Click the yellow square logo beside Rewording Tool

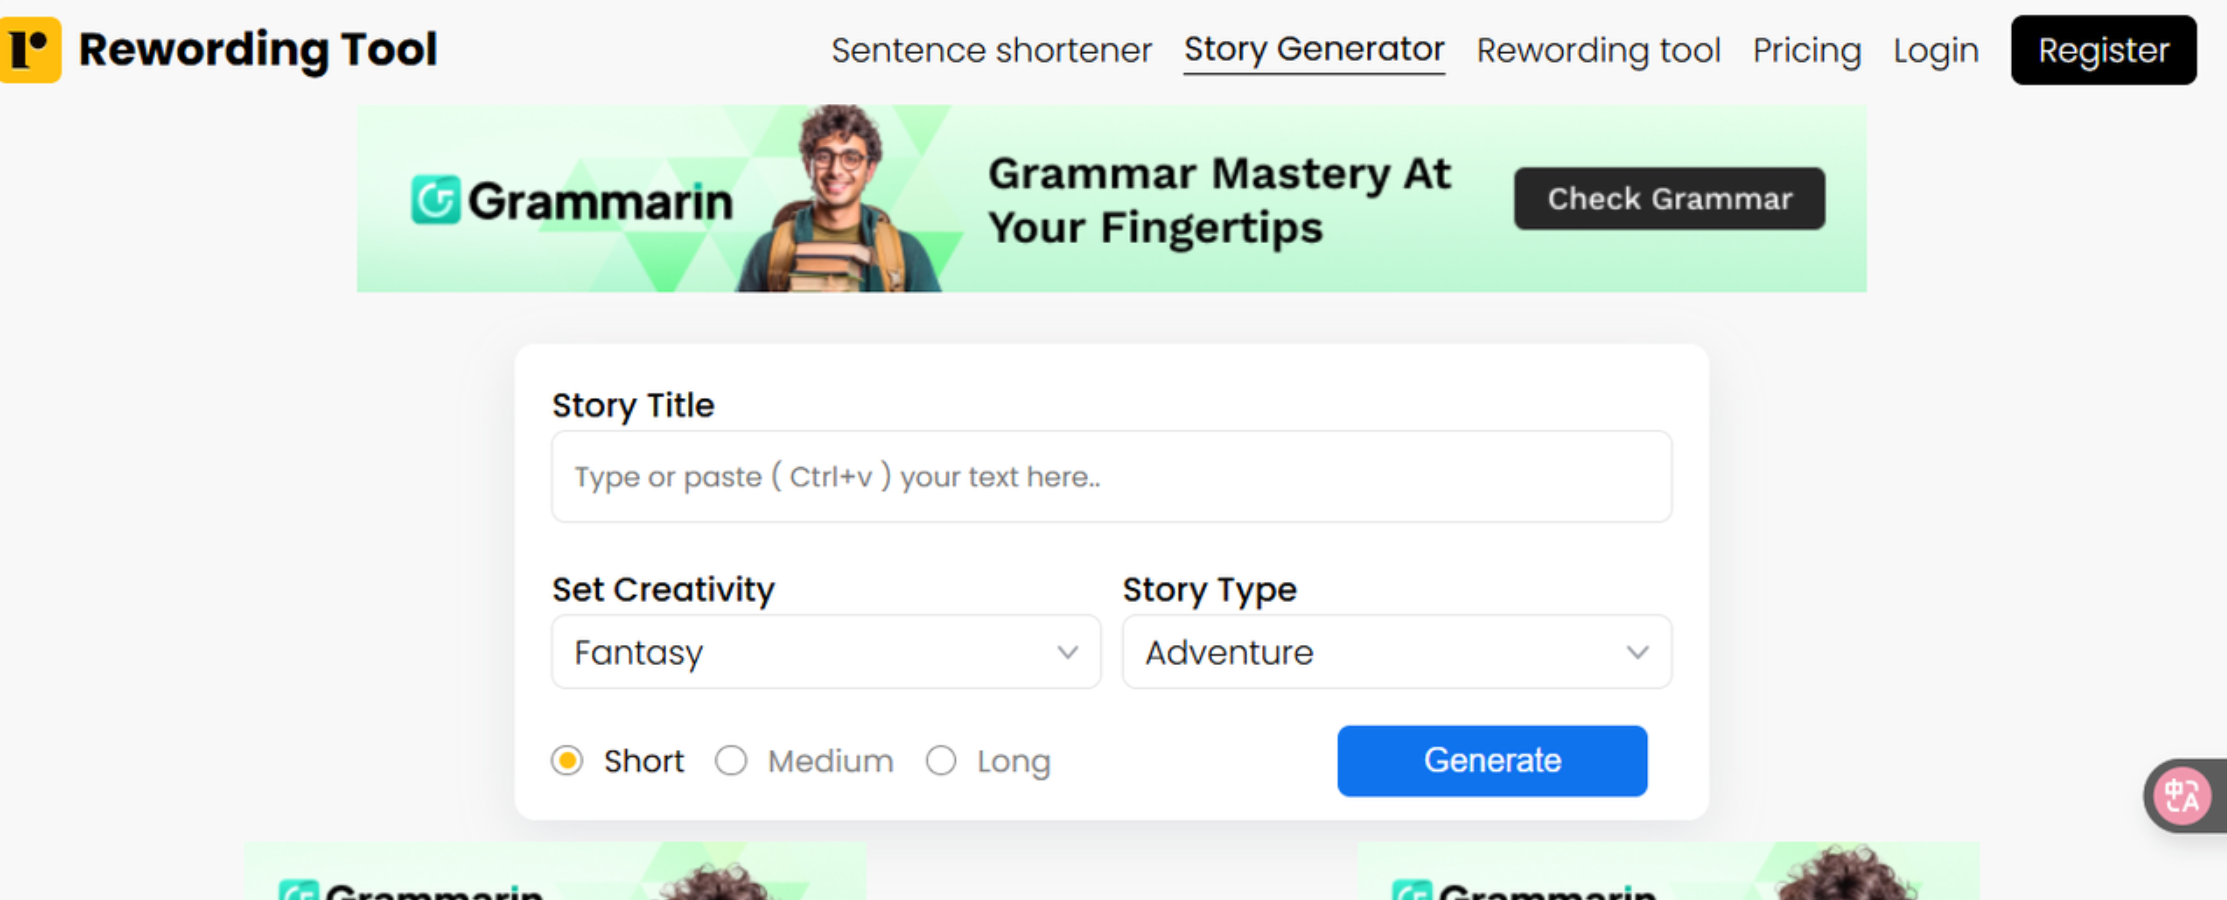tap(30, 49)
